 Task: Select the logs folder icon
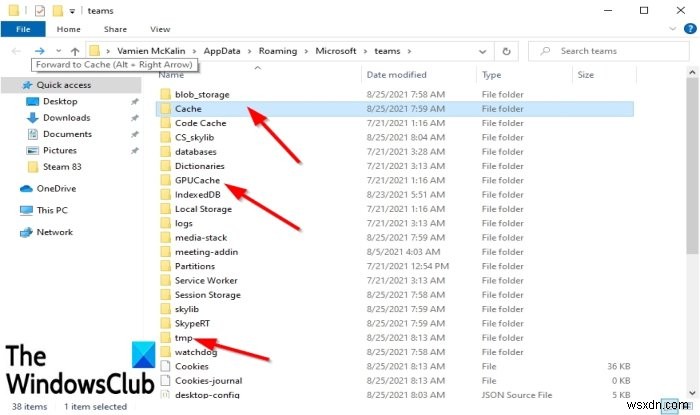pyautogui.click(x=166, y=223)
